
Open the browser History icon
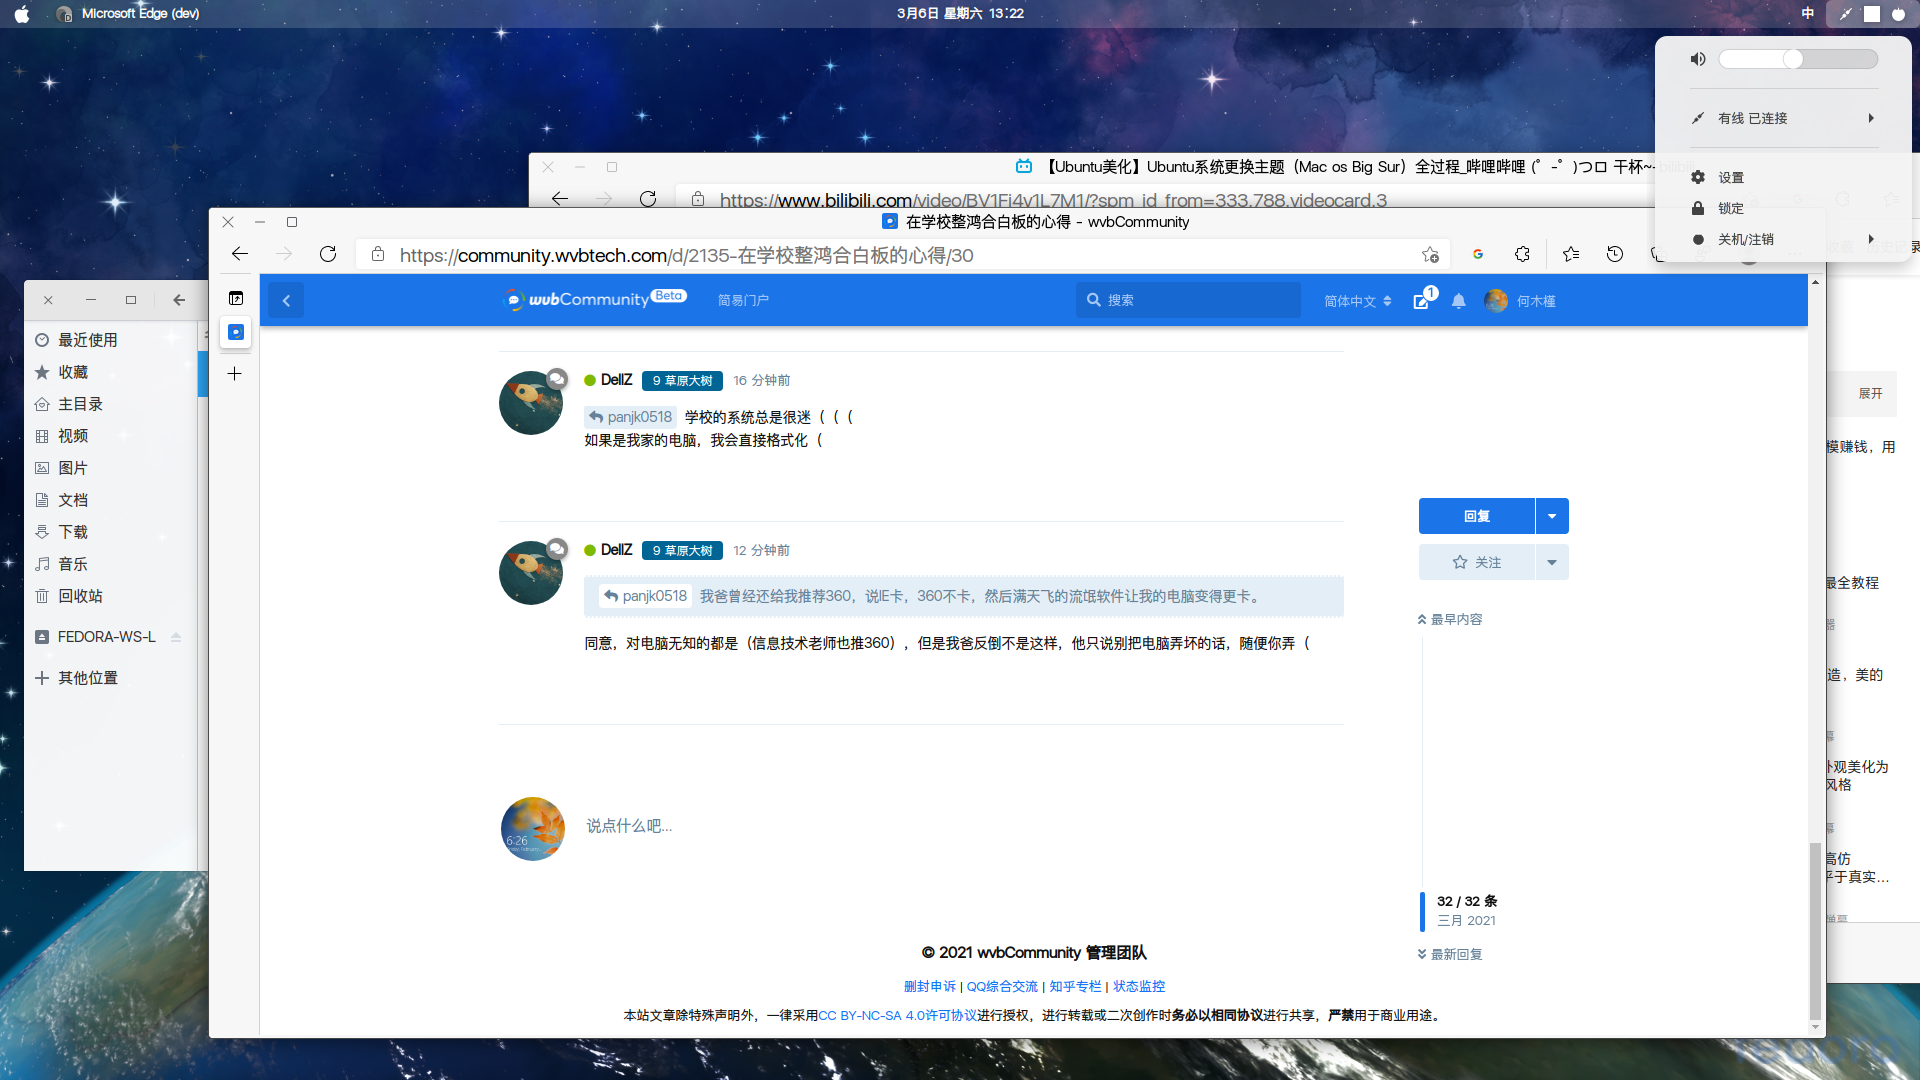[1614, 254]
